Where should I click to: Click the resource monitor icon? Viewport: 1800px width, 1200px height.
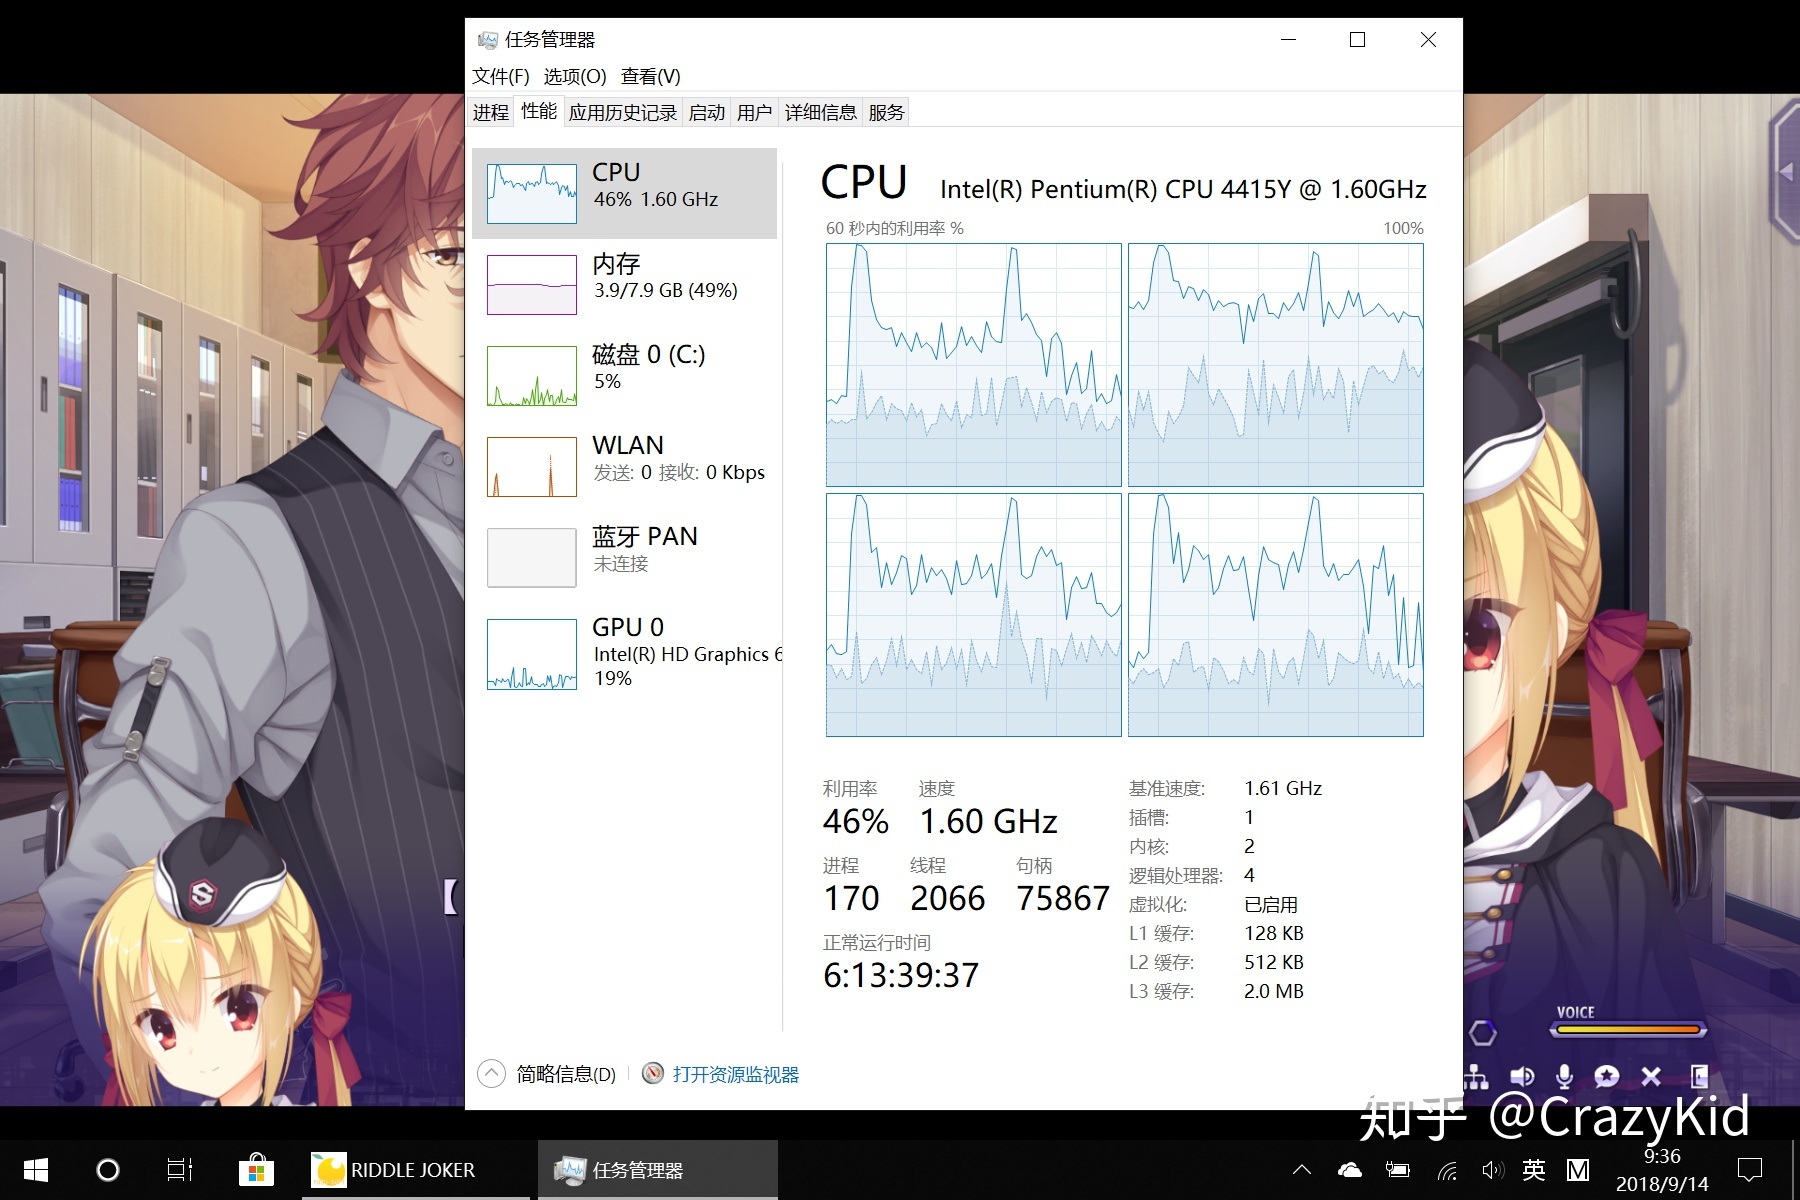pyautogui.click(x=653, y=1074)
